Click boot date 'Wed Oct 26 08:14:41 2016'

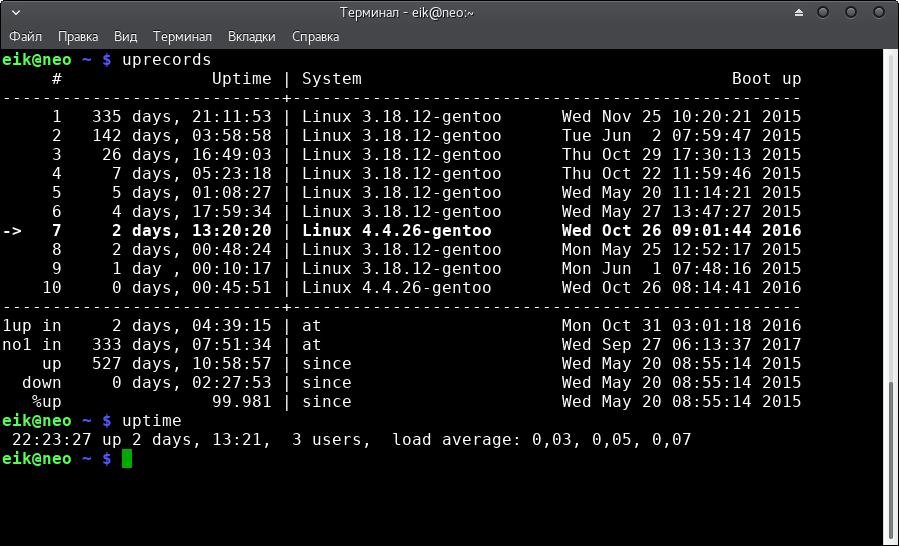click(681, 287)
